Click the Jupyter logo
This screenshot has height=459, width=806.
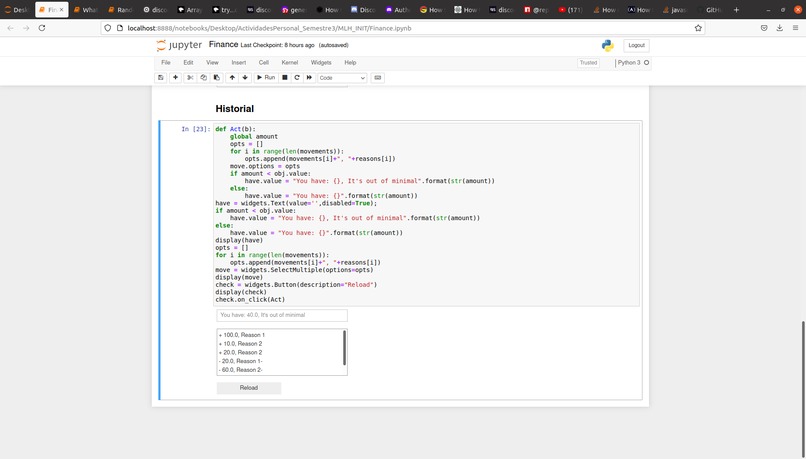179,45
